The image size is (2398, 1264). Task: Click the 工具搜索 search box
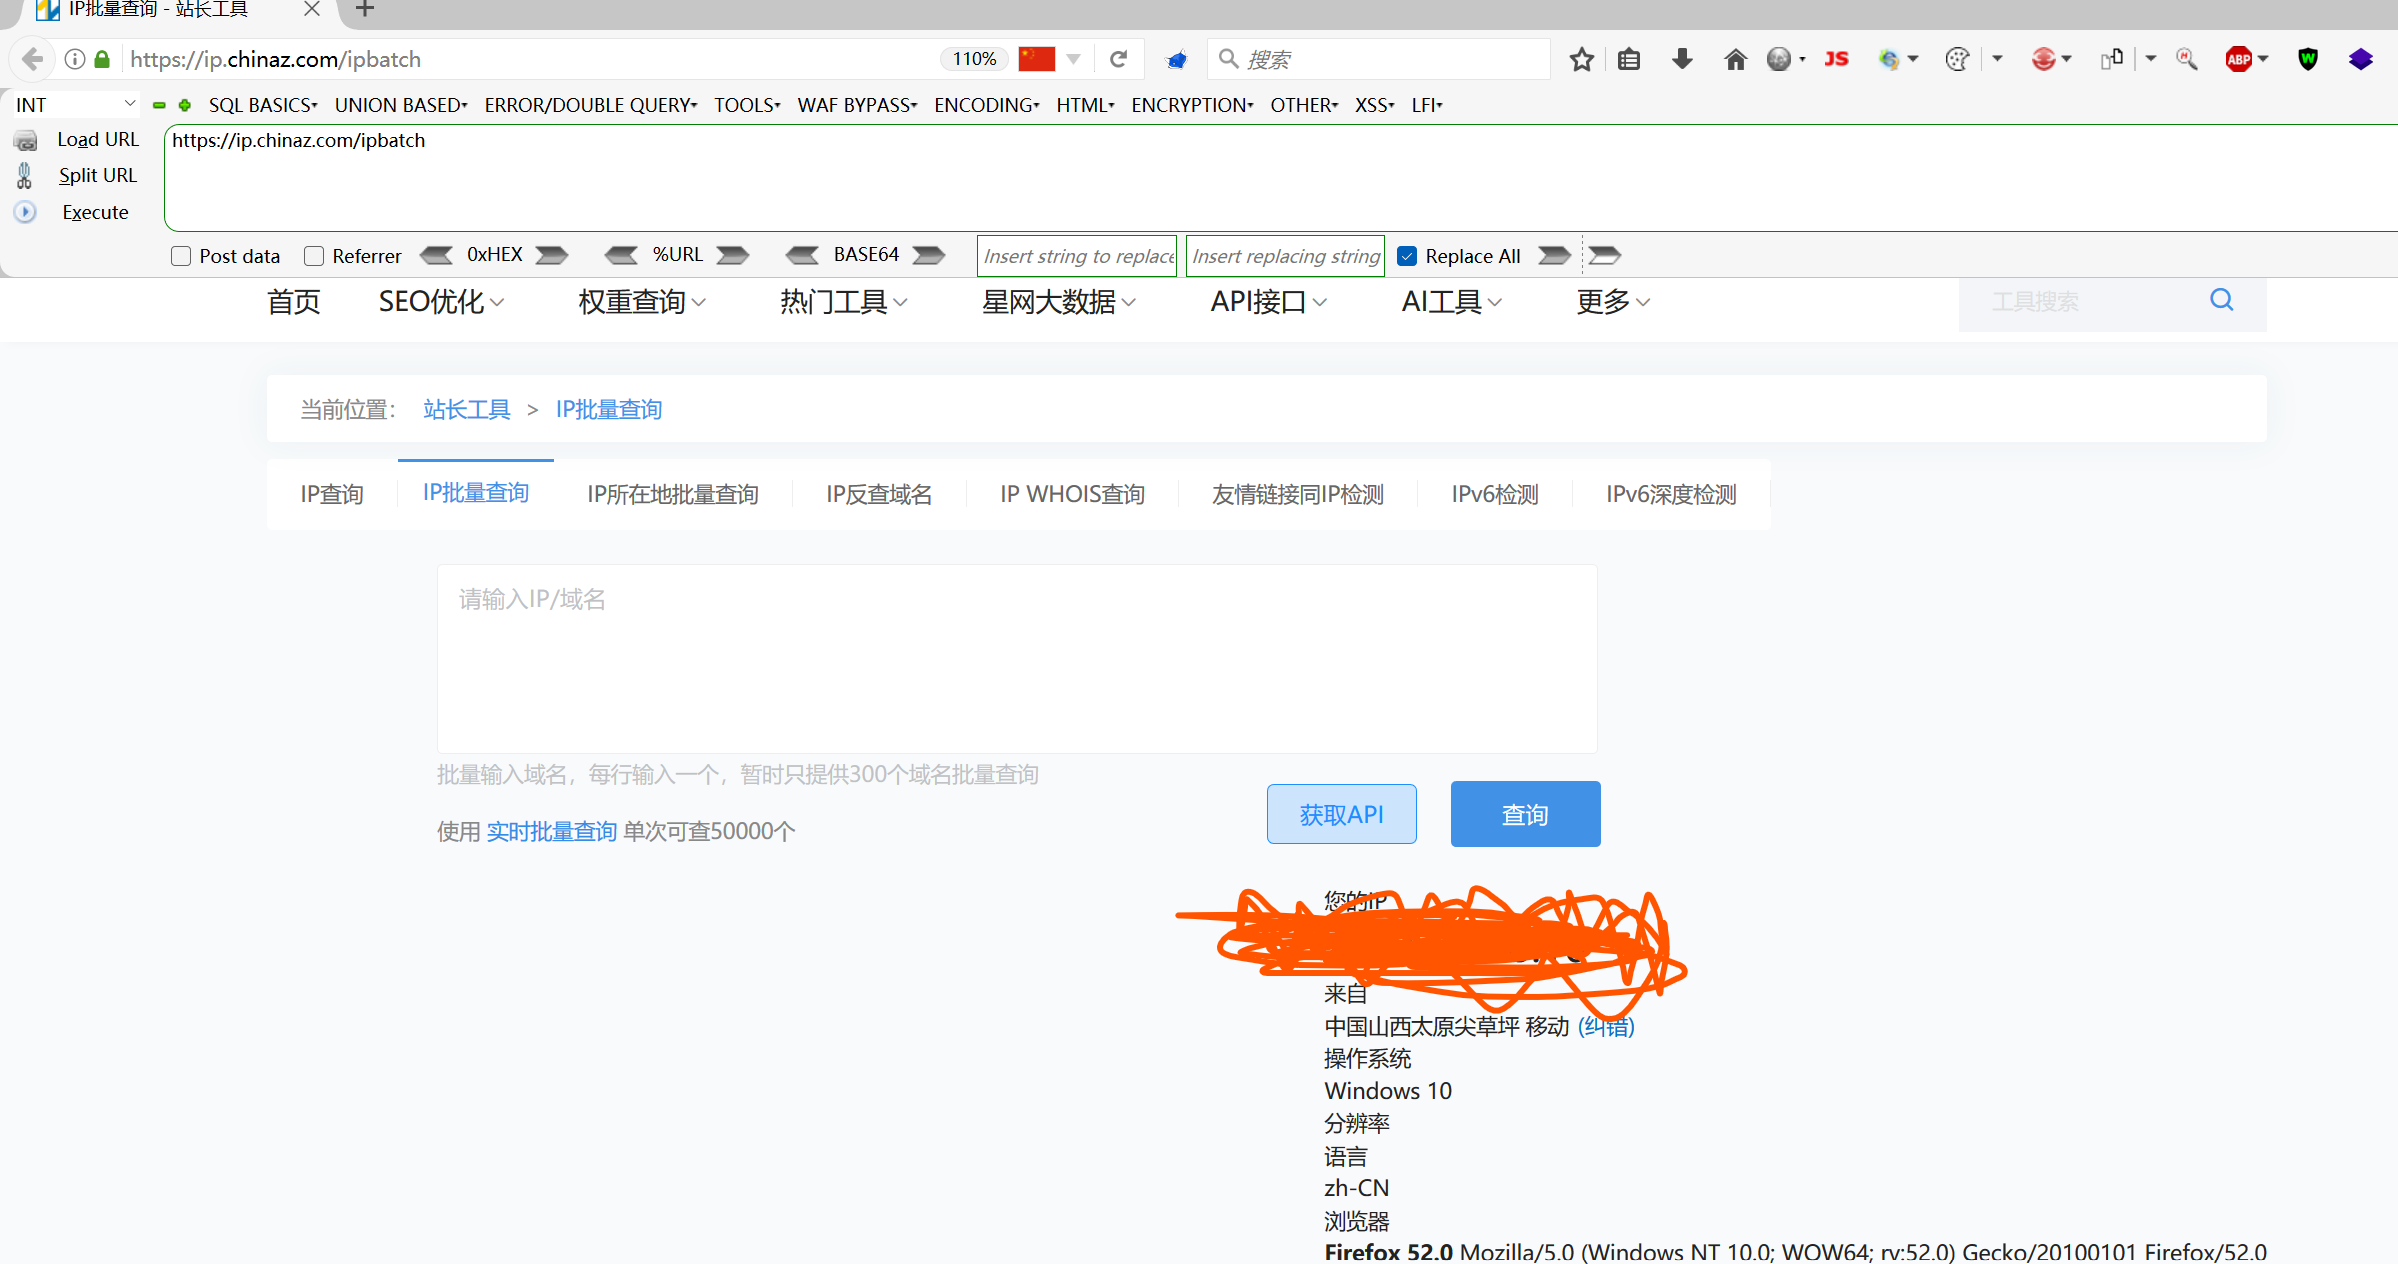pos(2085,302)
